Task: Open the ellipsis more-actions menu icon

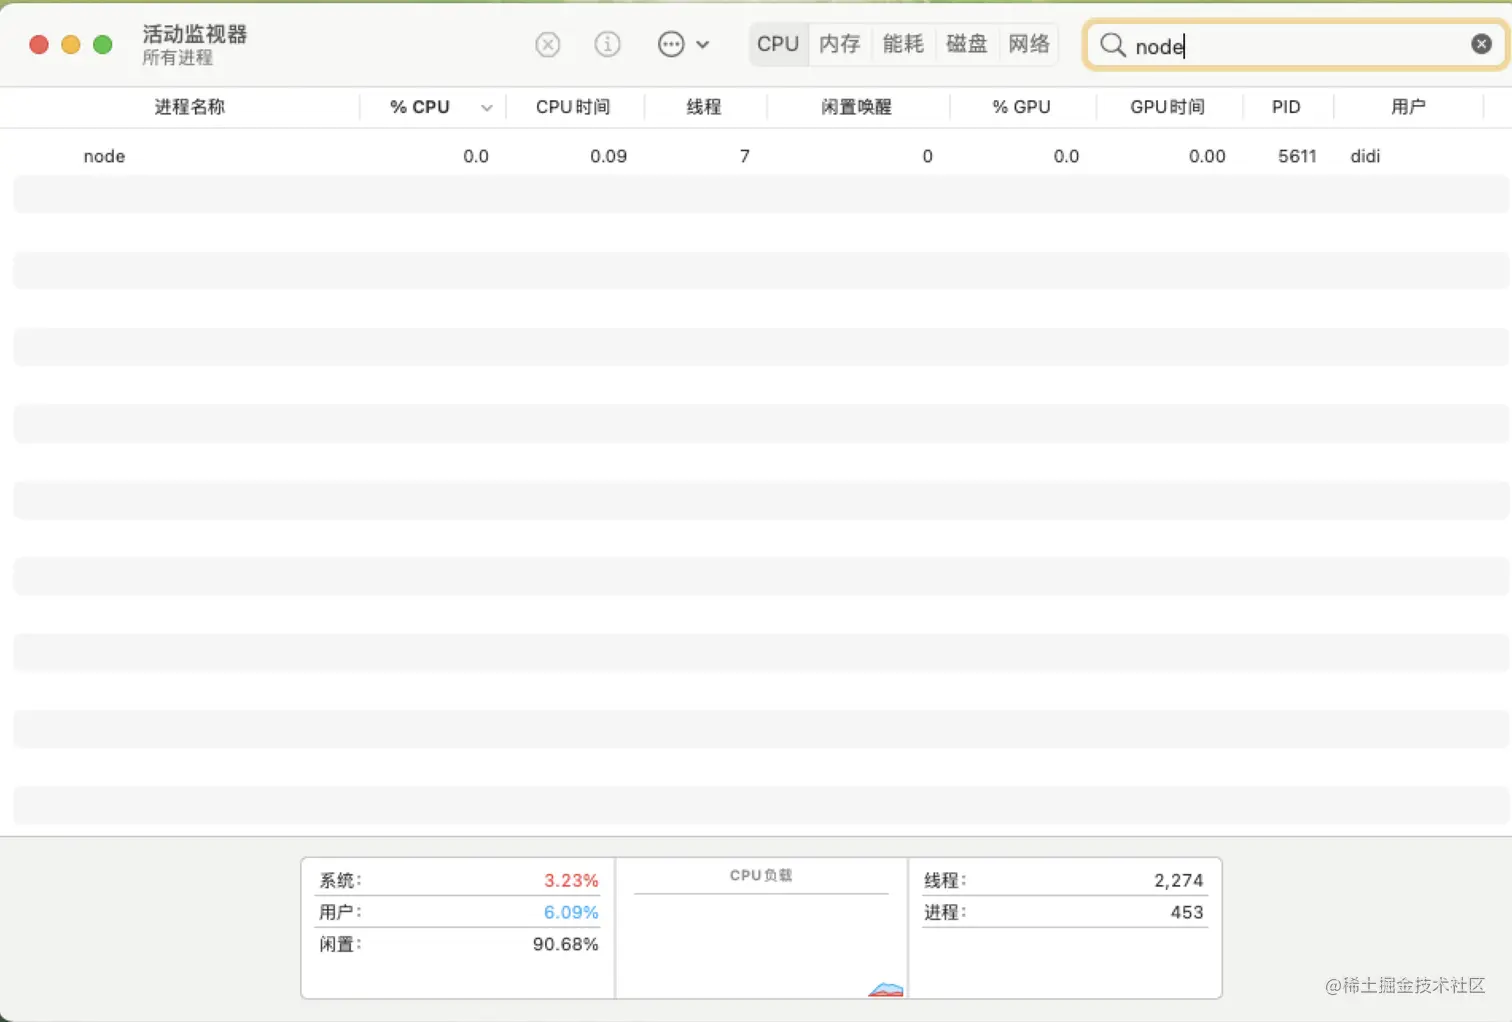Action: 671,44
